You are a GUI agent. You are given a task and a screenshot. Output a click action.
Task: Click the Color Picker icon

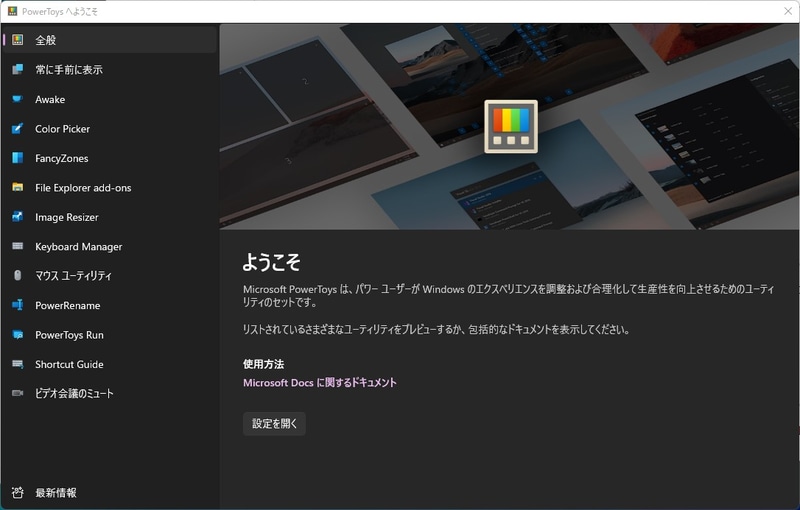(18, 129)
